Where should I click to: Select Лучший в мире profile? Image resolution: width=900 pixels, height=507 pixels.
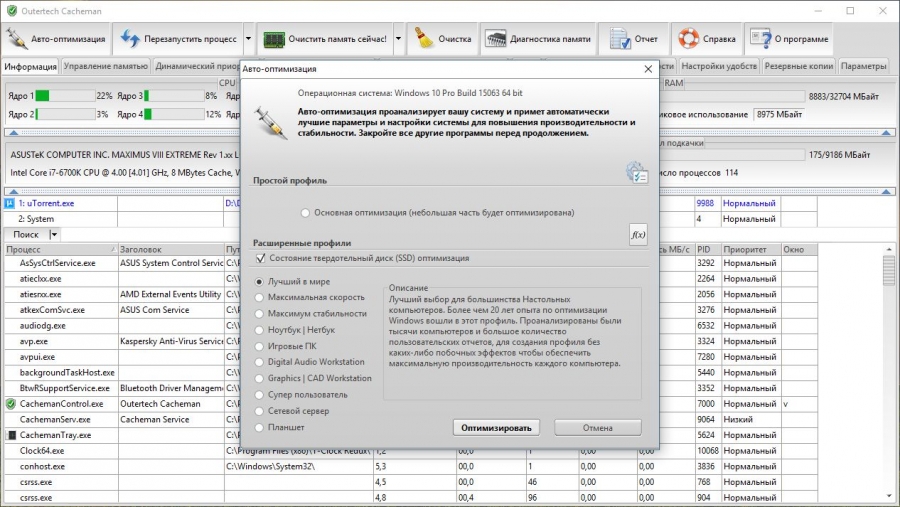(x=259, y=282)
